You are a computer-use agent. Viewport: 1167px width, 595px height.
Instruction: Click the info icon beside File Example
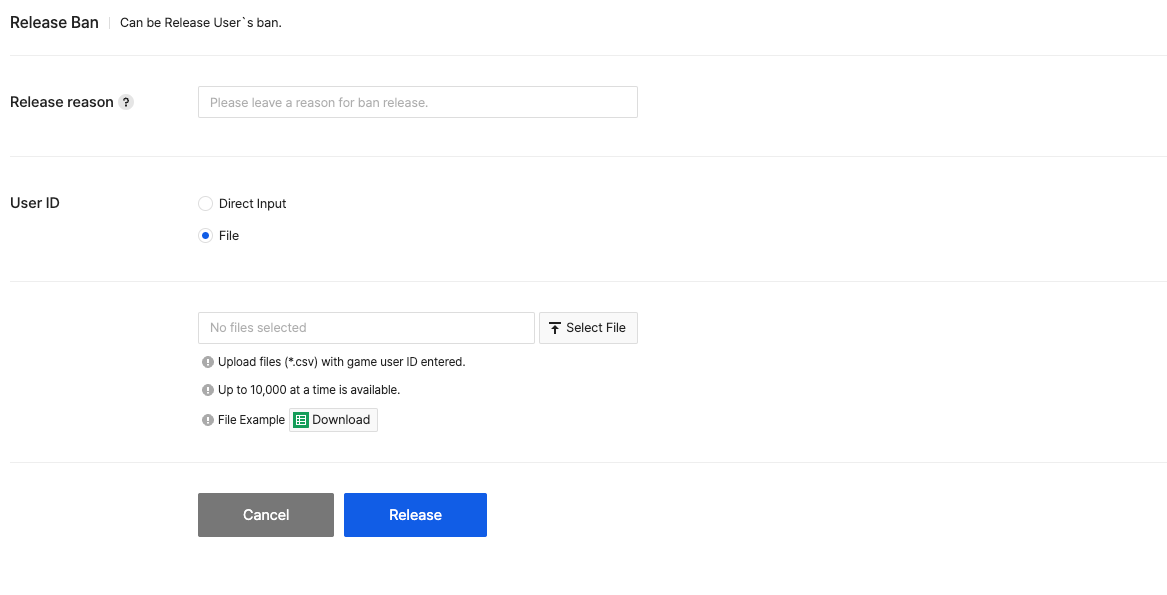(208, 420)
